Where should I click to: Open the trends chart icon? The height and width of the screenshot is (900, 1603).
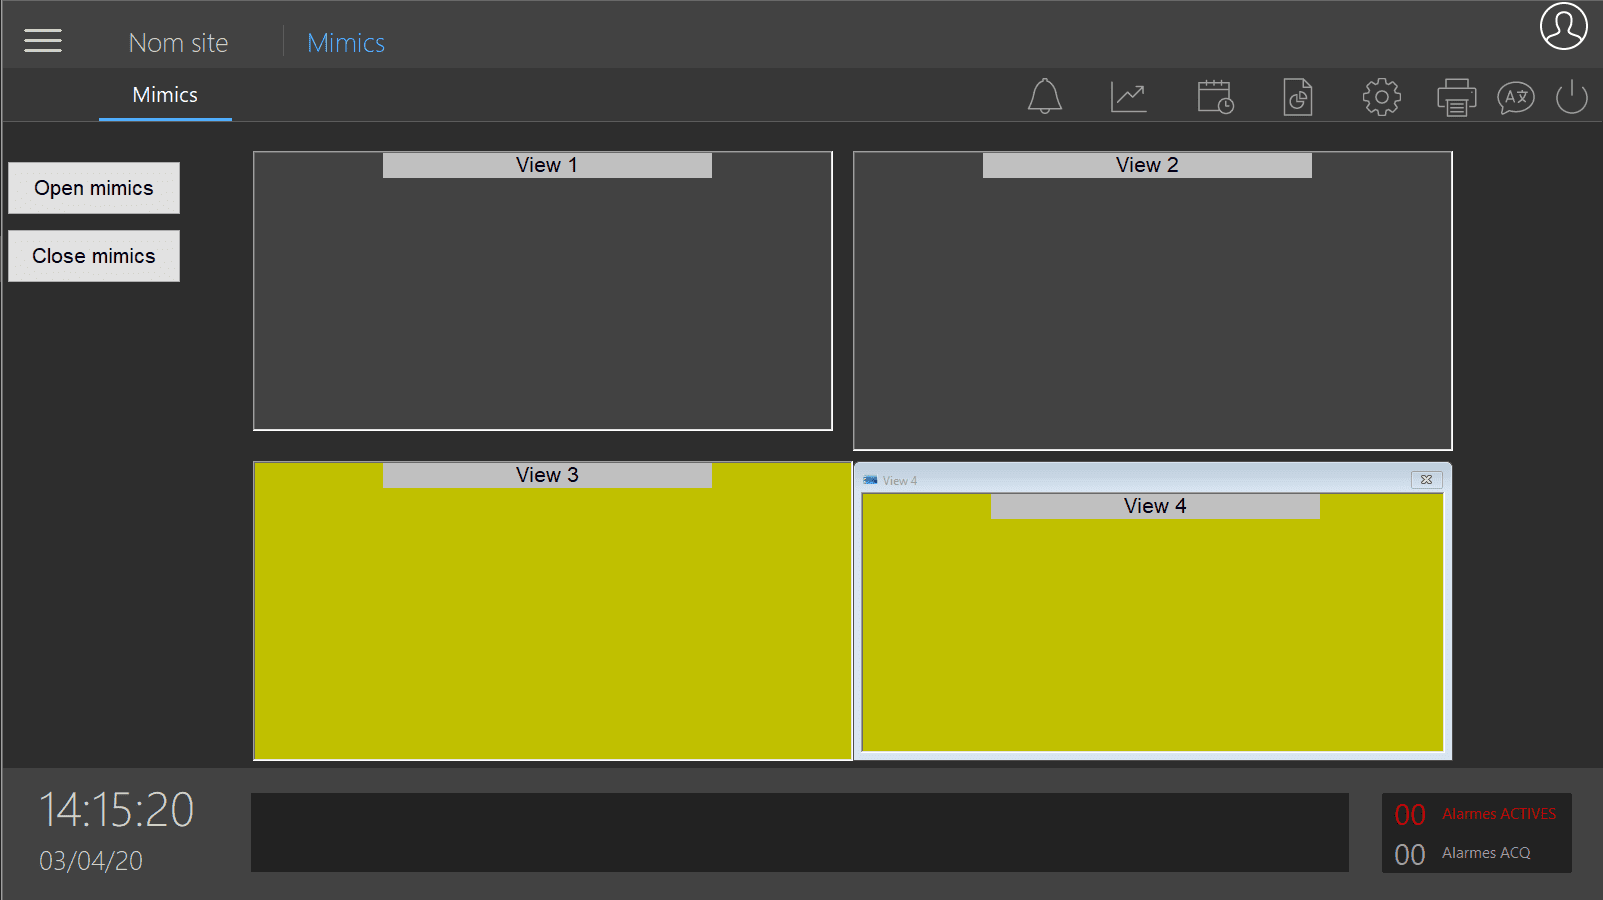click(1128, 97)
